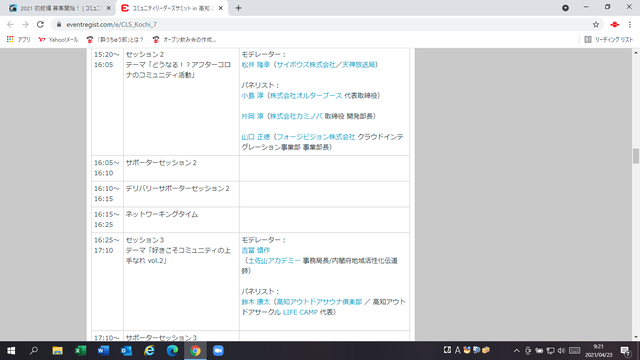Launch Internet Explorer from the taskbar
The height and width of the screenshot is (360, 640).
coord(149,351)
